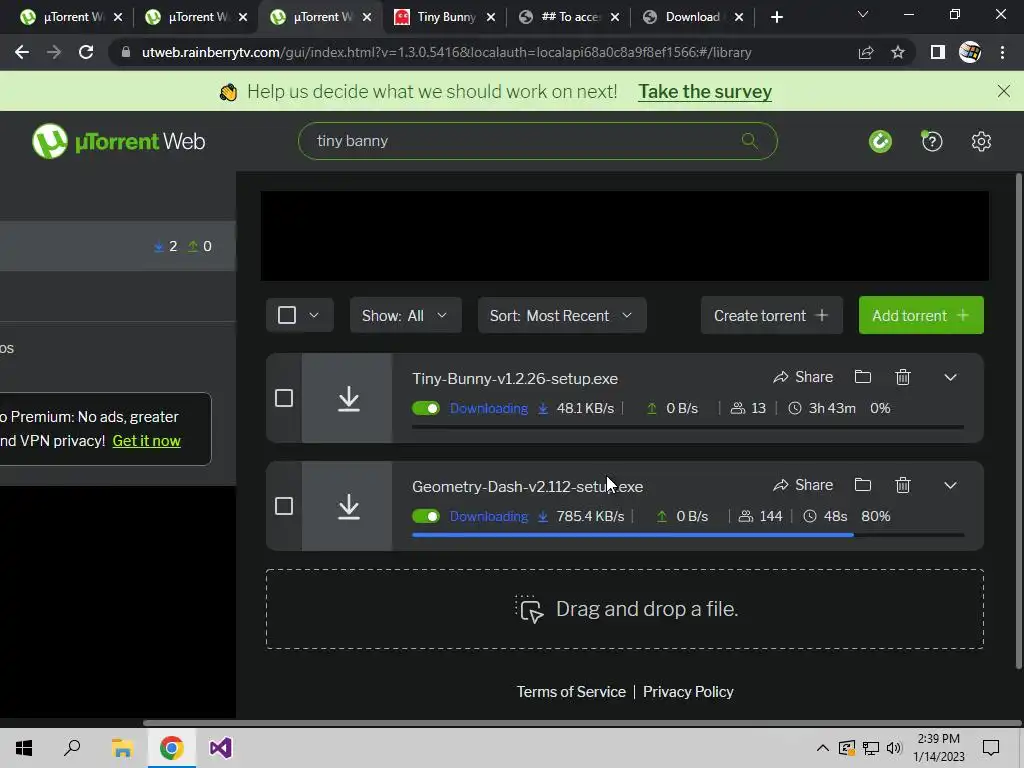
Task: Open the Windows notification center icon
Action: click(991, 748)
